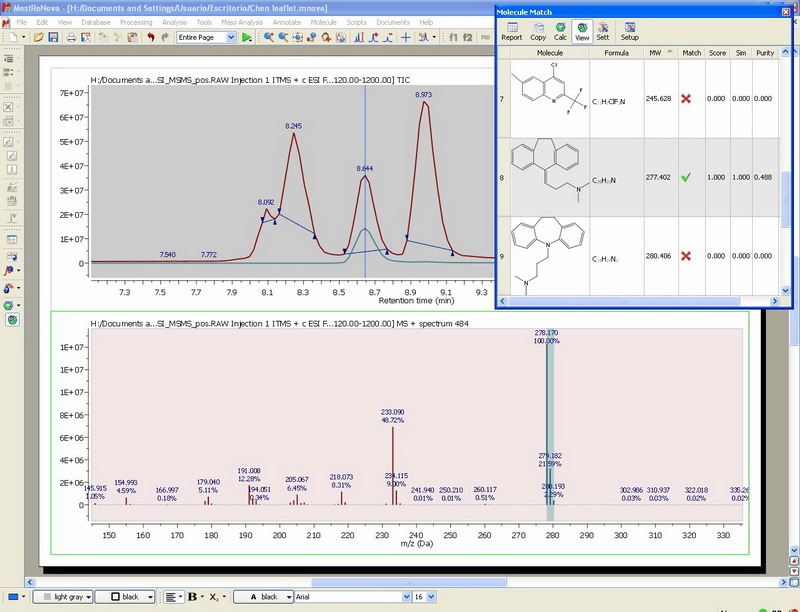Open the Entire Page zoom dropdown

[x=231, y=37]
